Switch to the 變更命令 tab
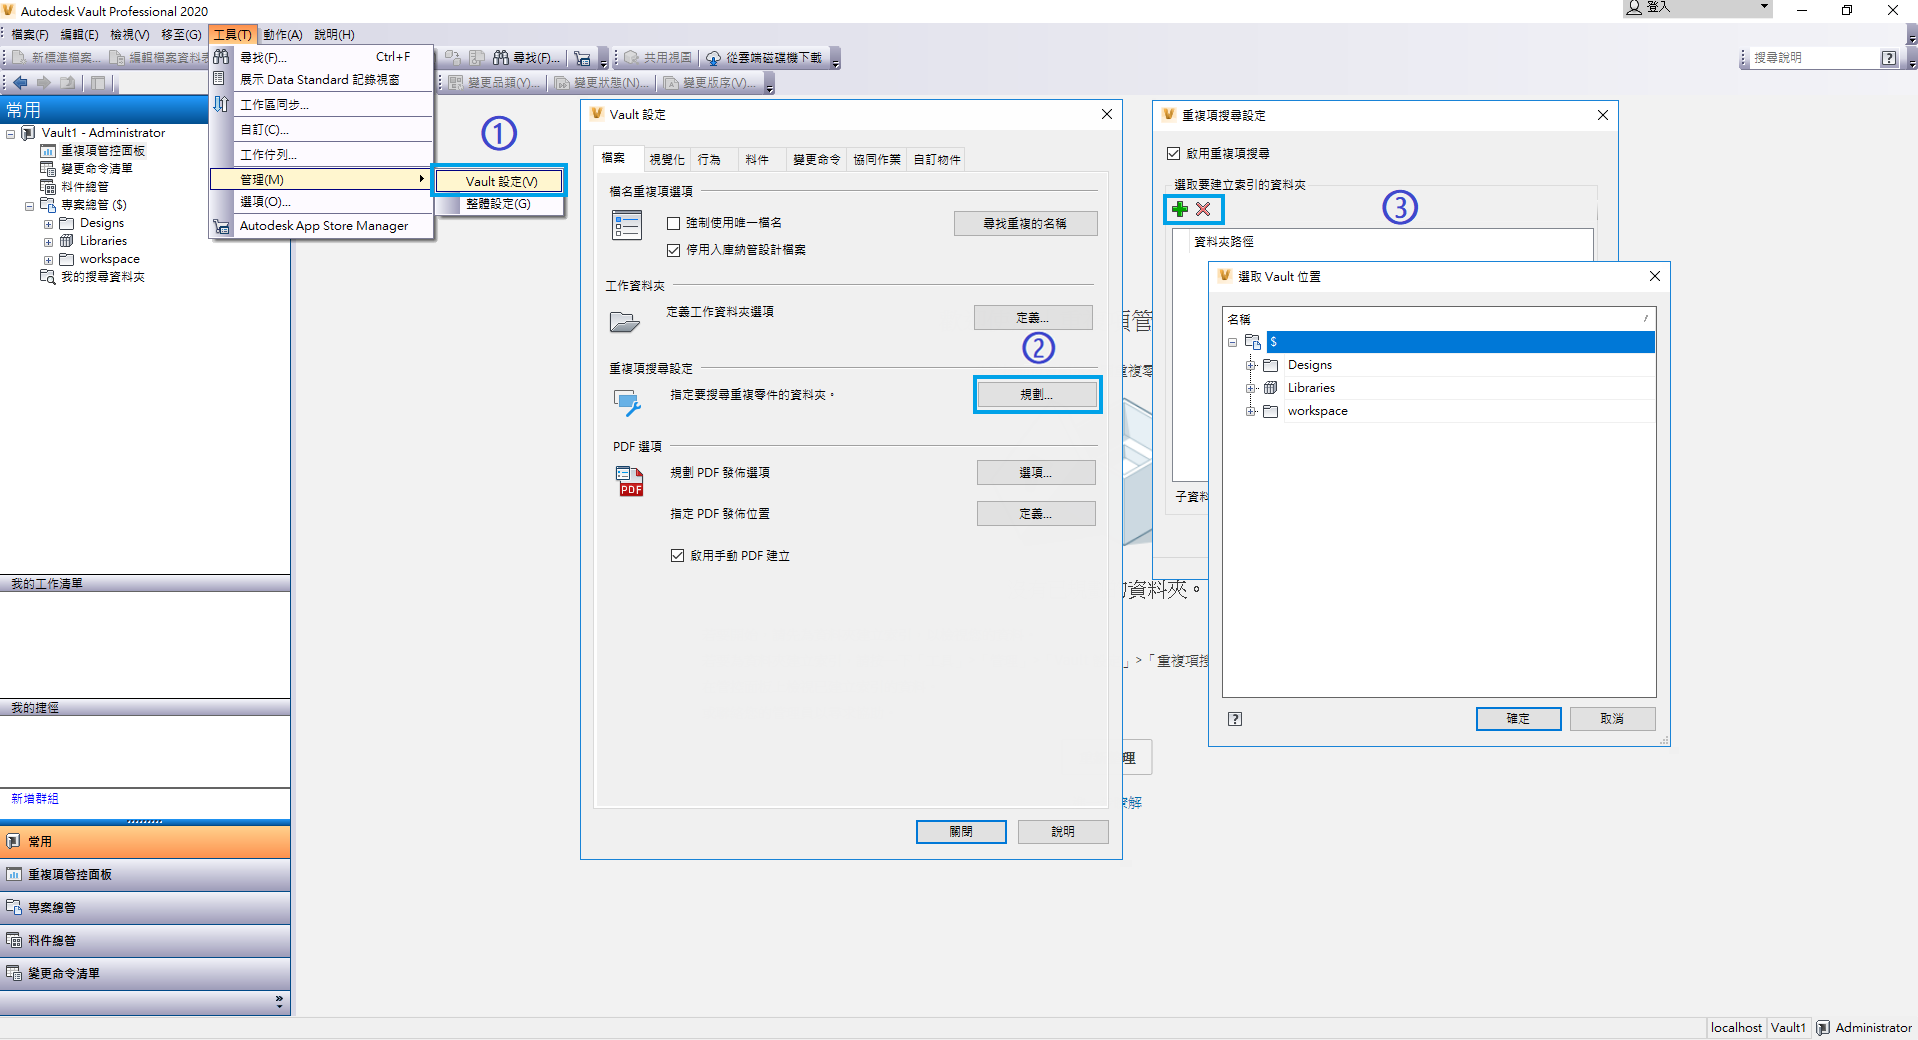1918x1040 pixels. 817,160
